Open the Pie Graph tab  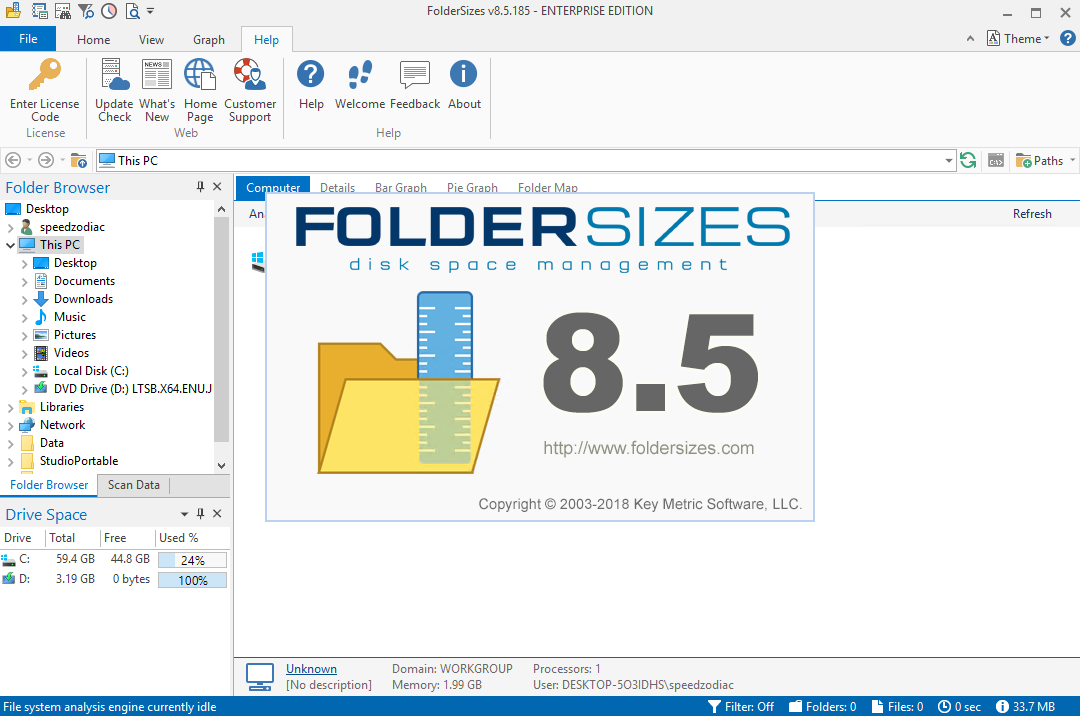472,187
